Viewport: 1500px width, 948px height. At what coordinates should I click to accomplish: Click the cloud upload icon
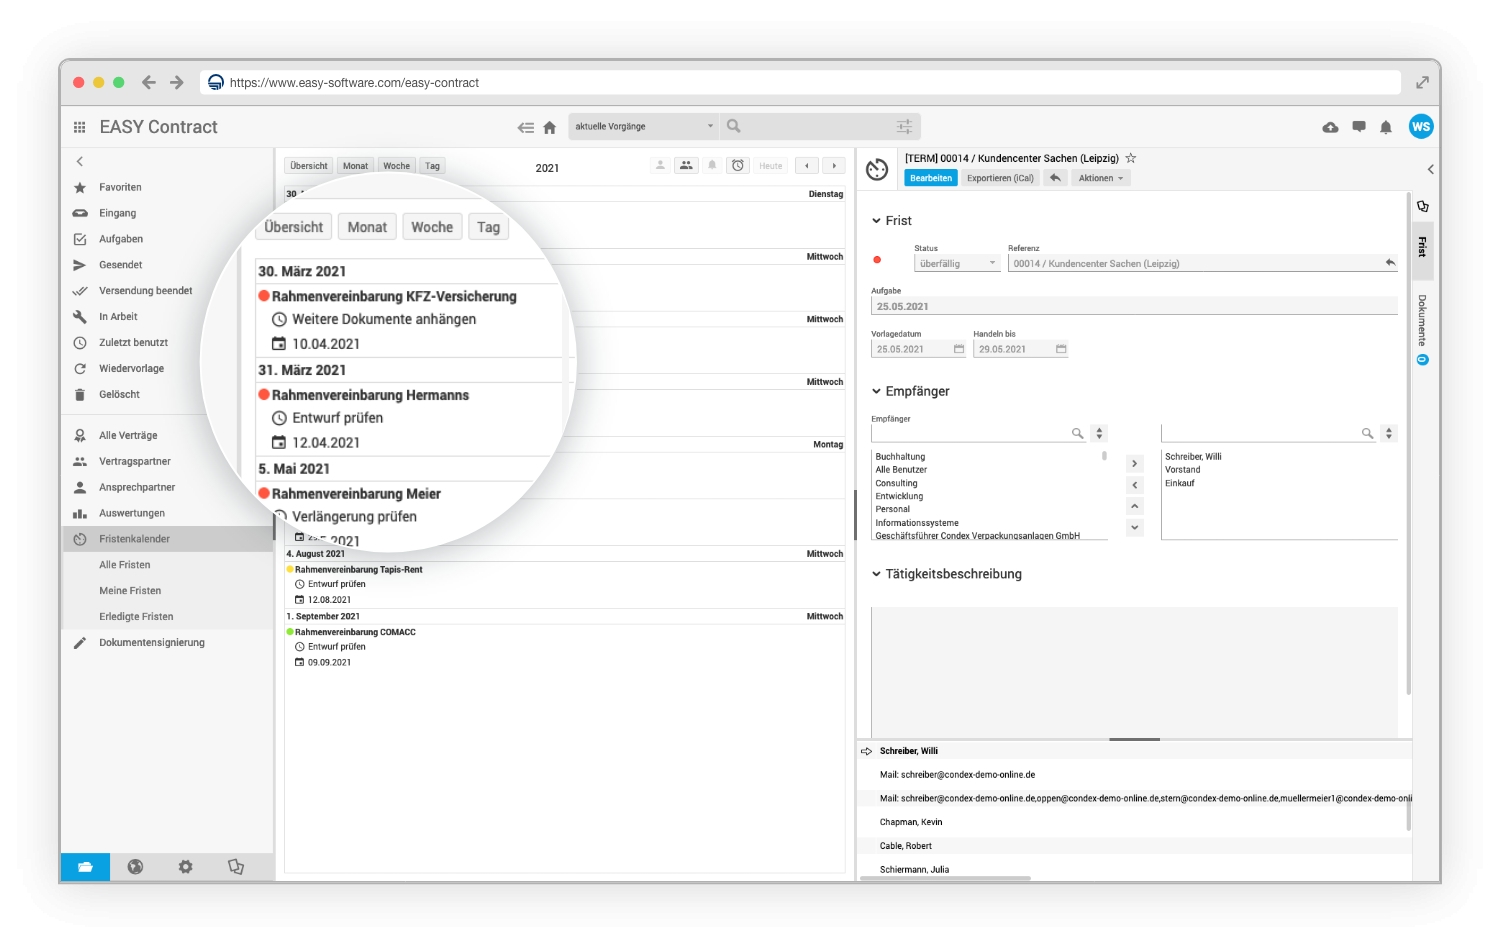click(x=1330, y=127)
